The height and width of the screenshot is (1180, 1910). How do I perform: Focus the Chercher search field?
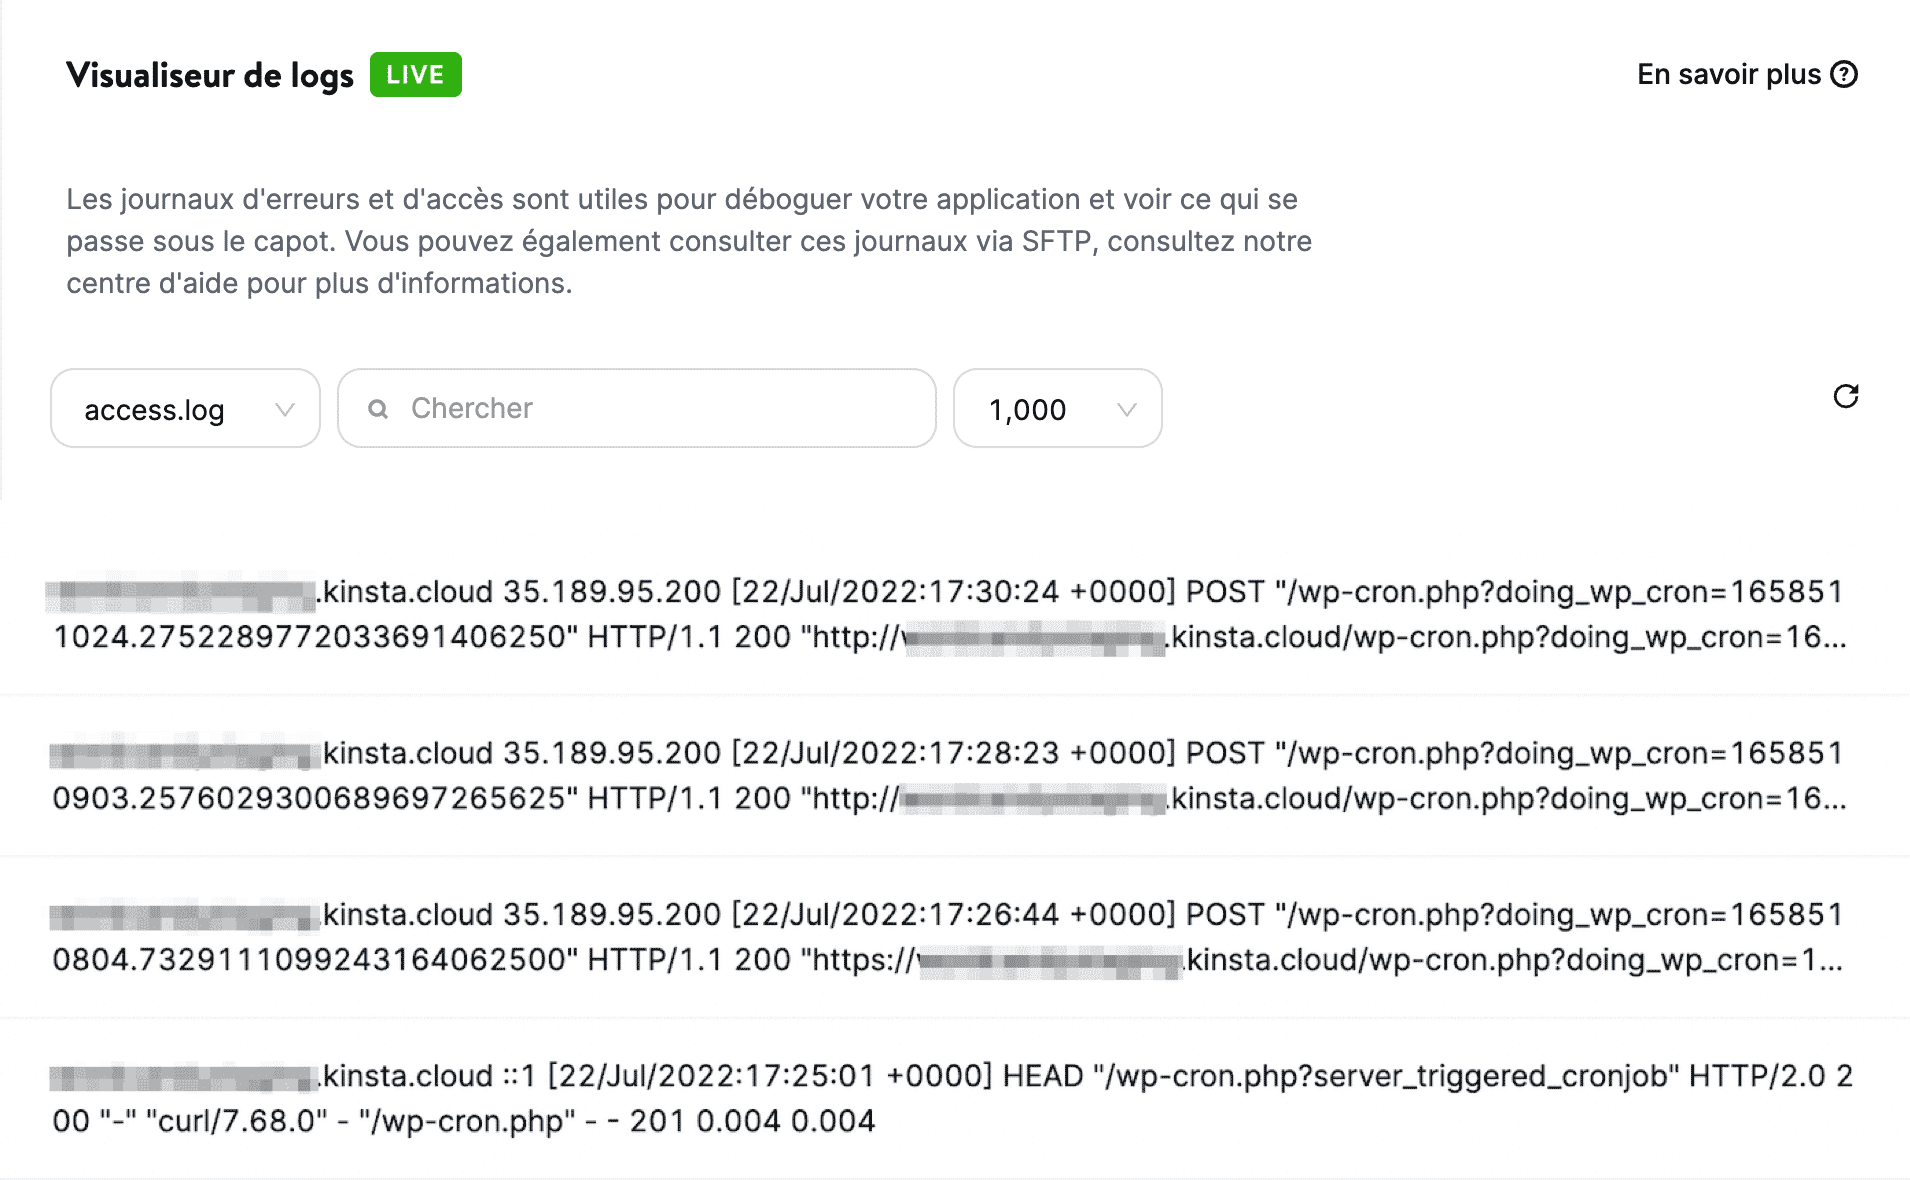click(660, 409)
